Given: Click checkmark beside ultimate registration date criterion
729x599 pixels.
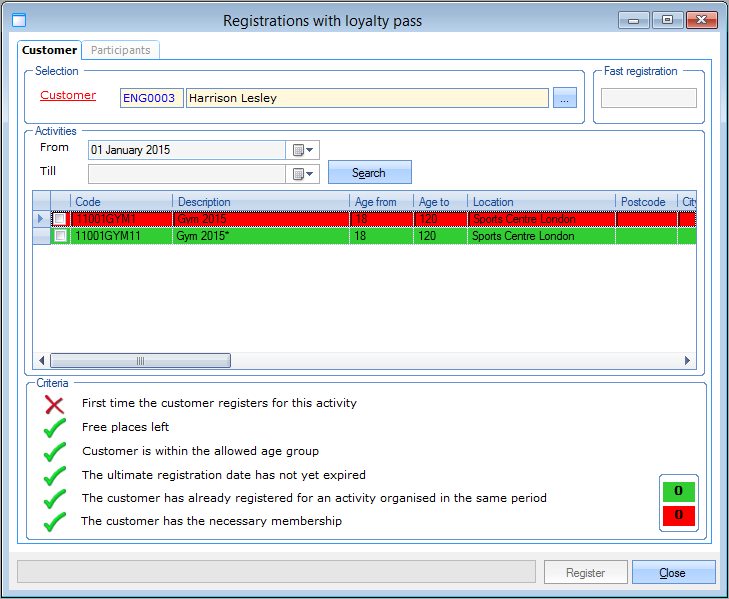Looking at the screenshot, I should coord(55,475).
